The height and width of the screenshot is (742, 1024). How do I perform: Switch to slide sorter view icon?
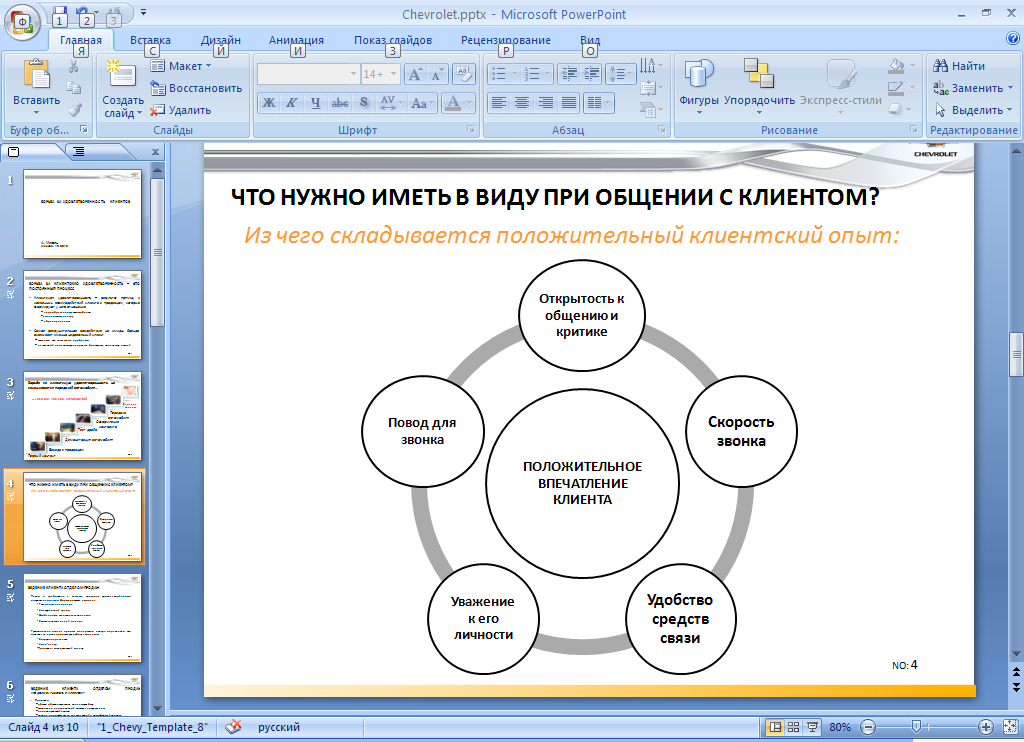coord(793,727)
